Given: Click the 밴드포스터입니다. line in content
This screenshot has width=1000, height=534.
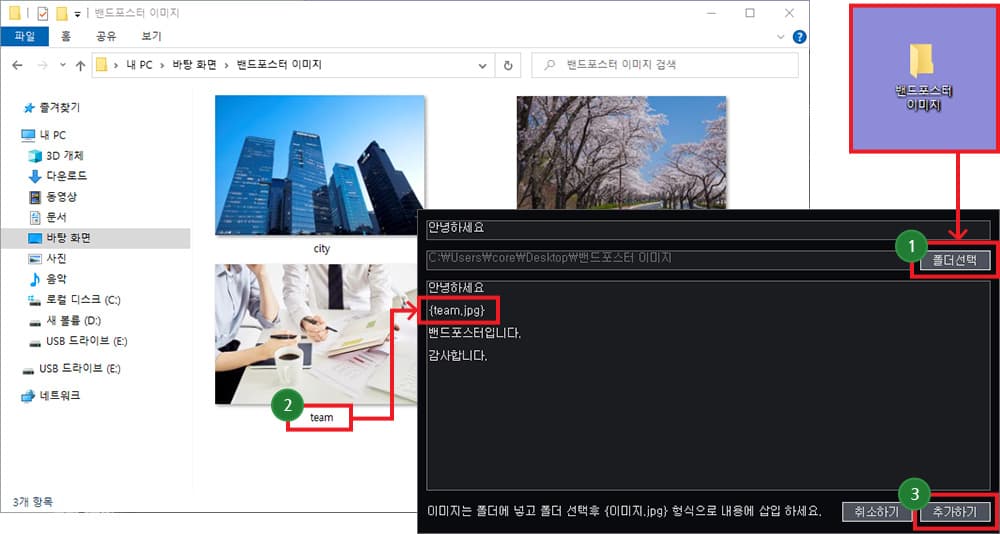Looking at the screenshot, I should click(475, 333).
